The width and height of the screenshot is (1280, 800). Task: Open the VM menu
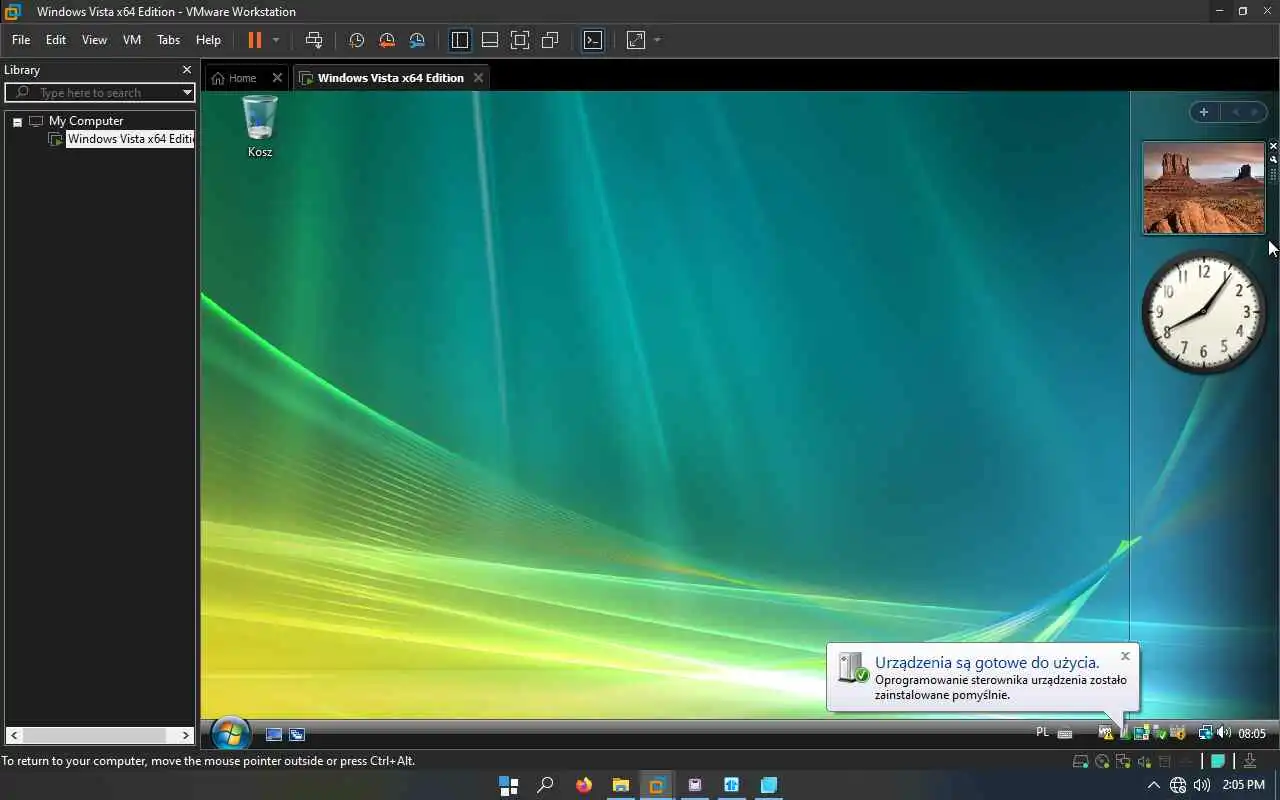132,40
